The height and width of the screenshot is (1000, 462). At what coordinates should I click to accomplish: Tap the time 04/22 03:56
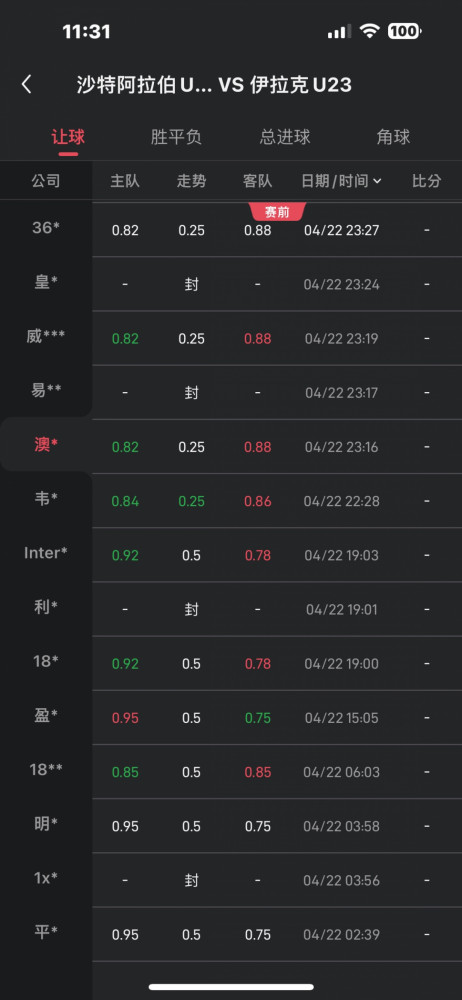(341, 881)
